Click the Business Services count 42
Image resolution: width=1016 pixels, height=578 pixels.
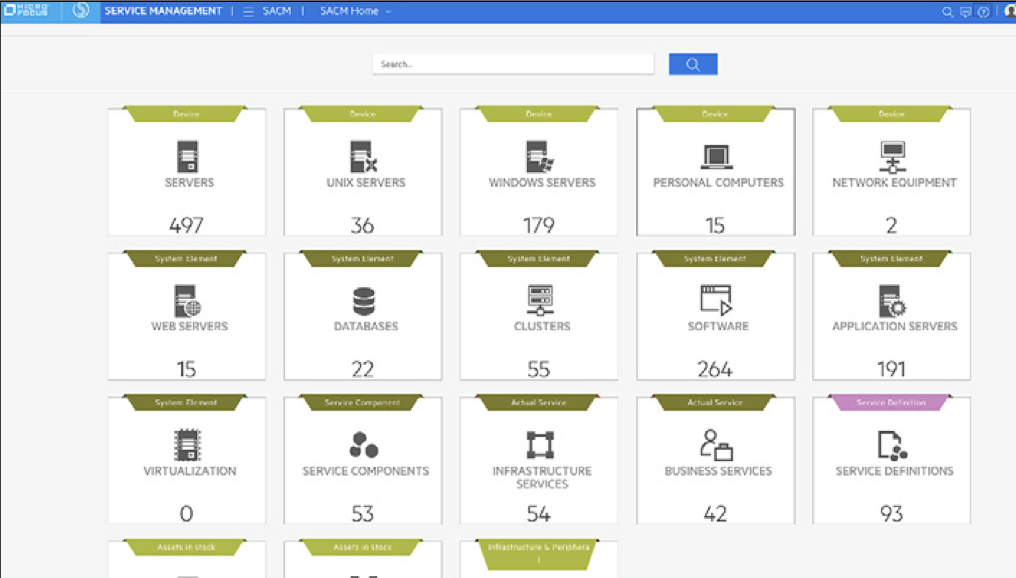pos(715,514)
